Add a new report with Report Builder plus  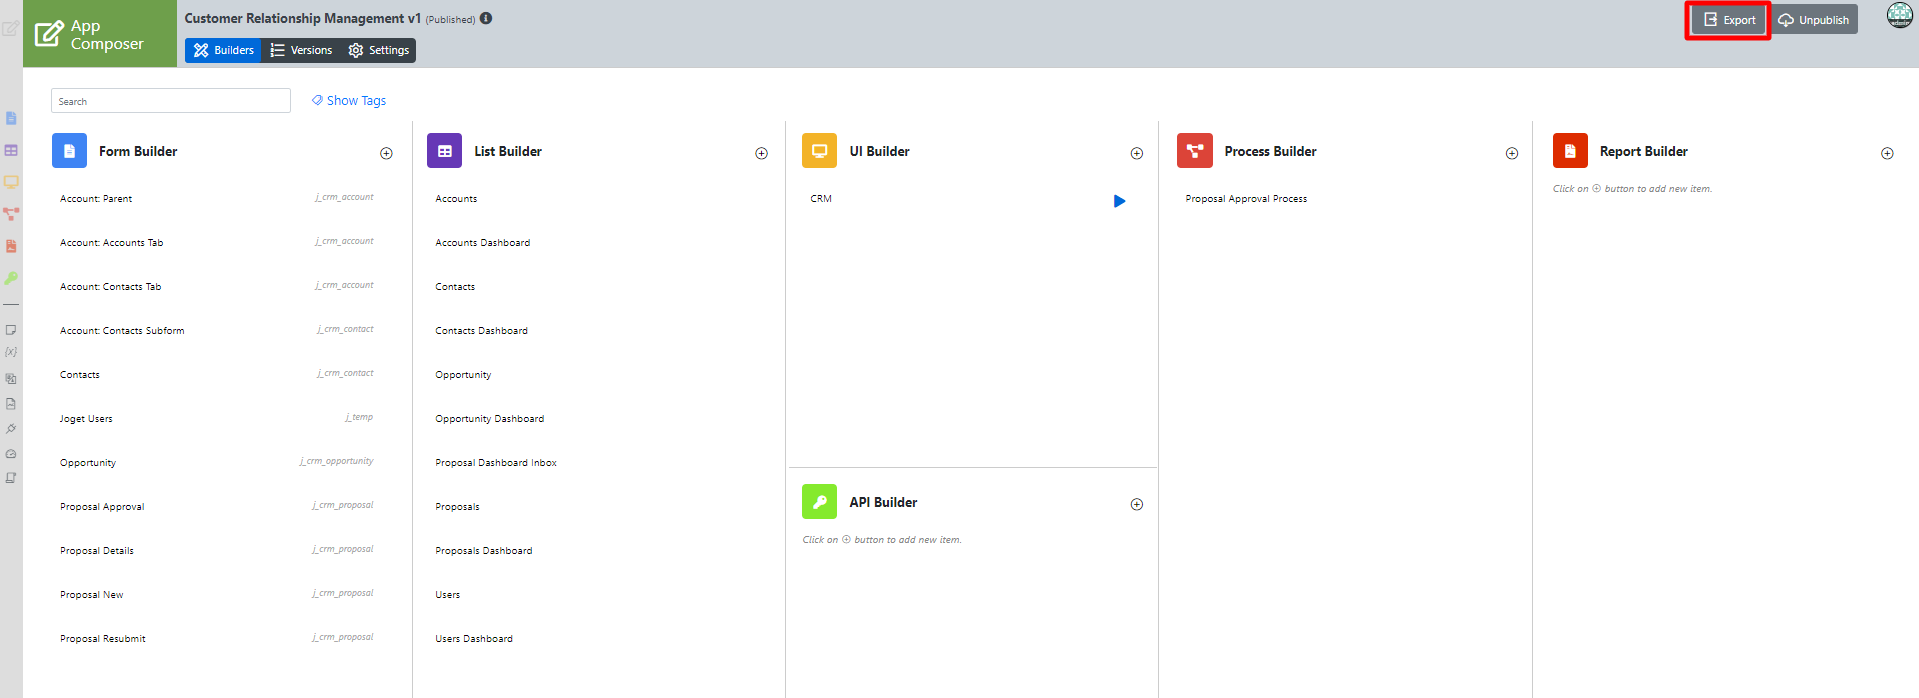1887,153
